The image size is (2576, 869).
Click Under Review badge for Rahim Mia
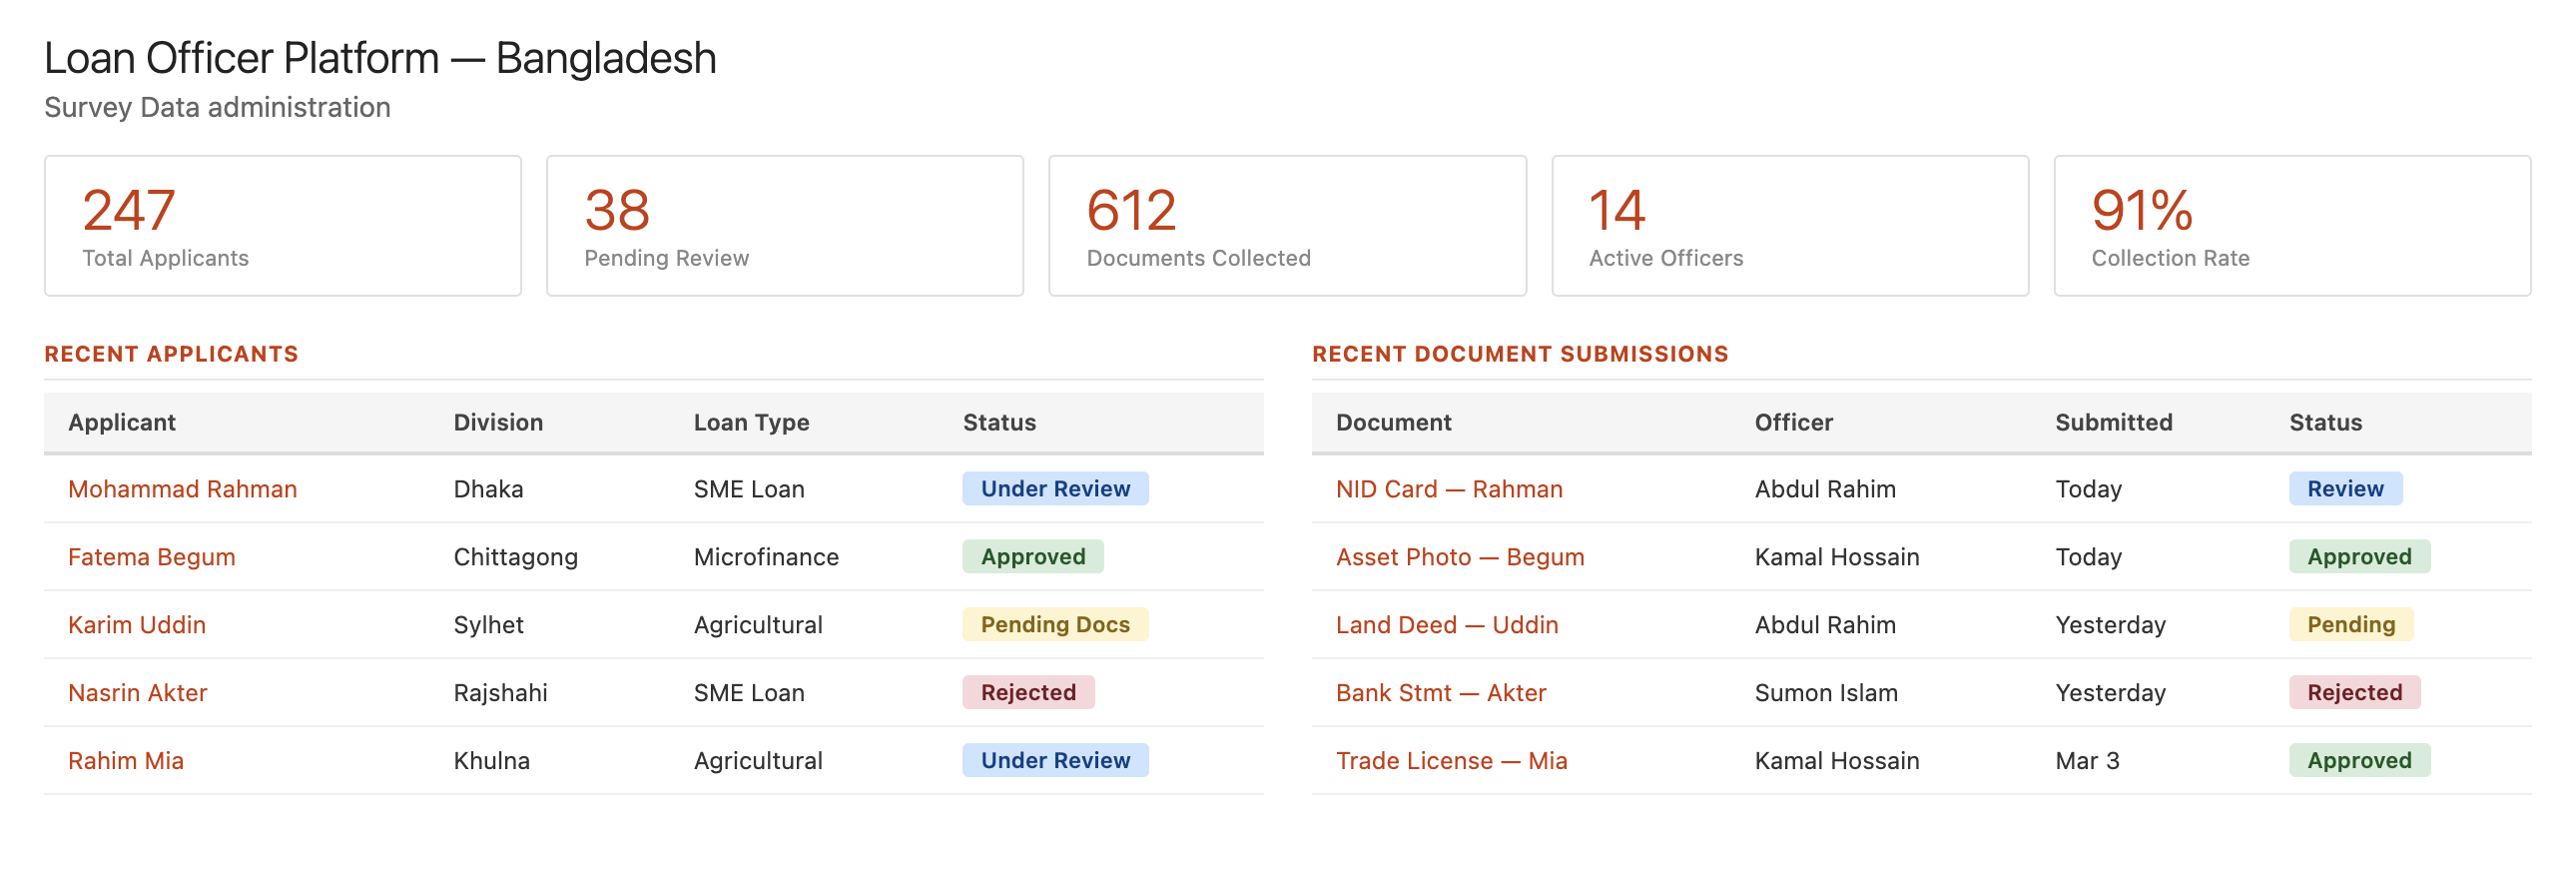point(1055,761)
